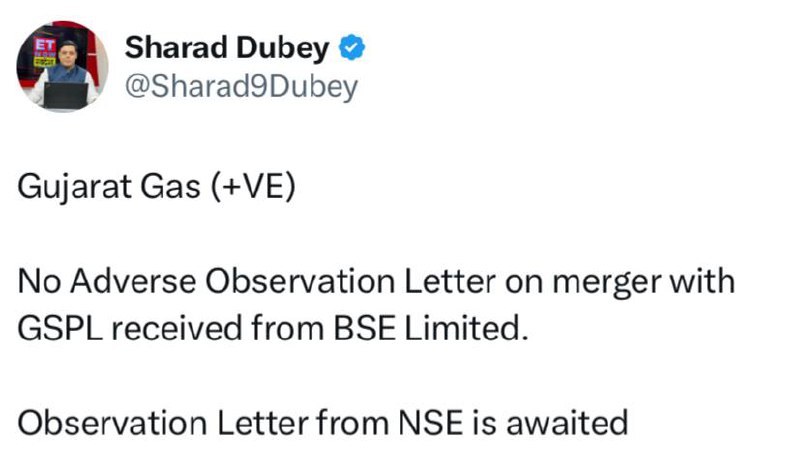The width and height of the screenshot is (800, 471).
Task: Click the word Gujarat in the tweet
Action: coord(74,187)
